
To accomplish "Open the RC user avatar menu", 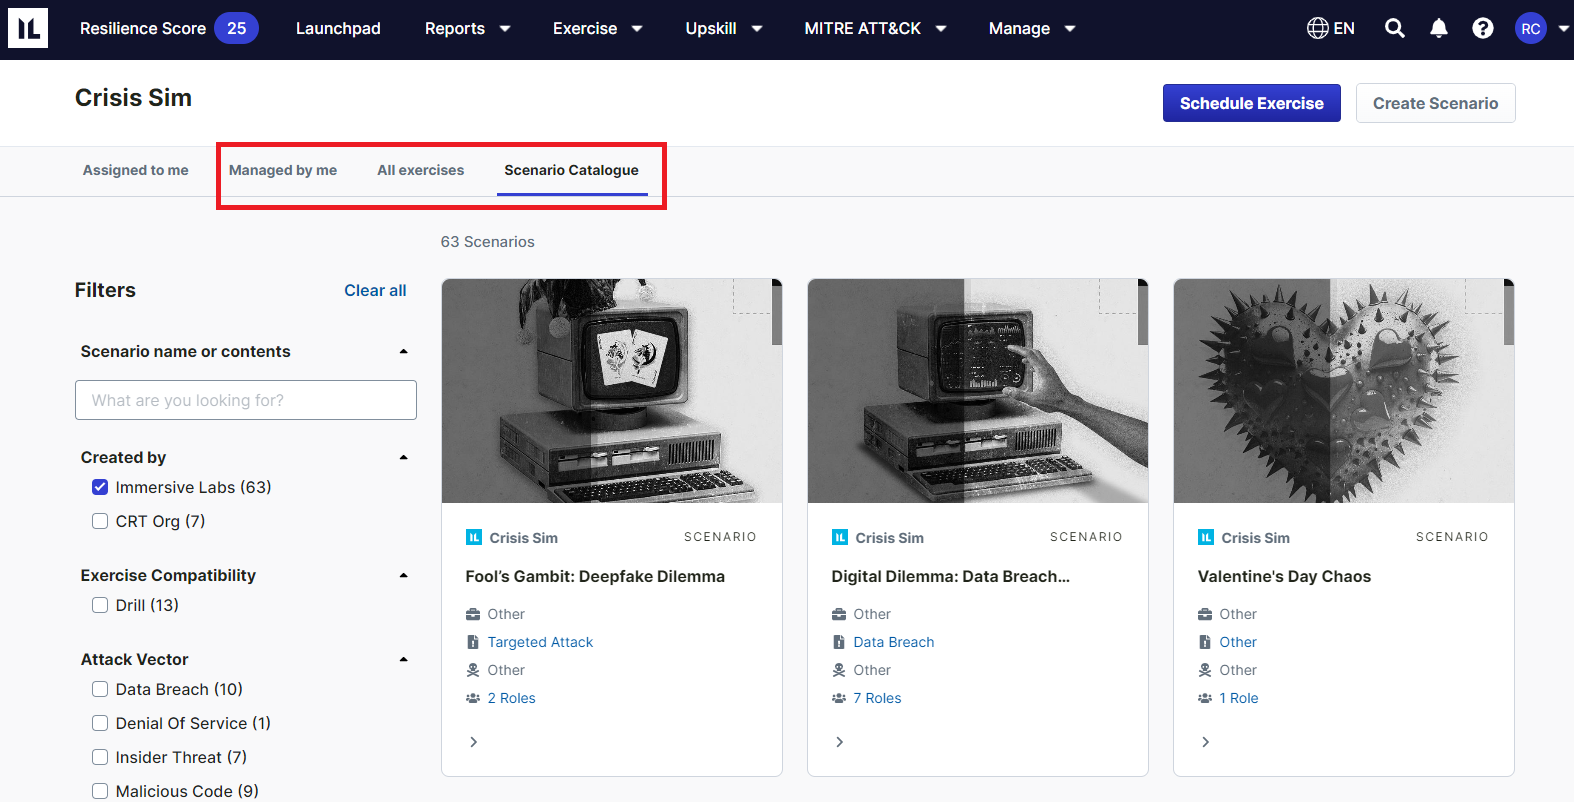I will [x=1531, y=28].
